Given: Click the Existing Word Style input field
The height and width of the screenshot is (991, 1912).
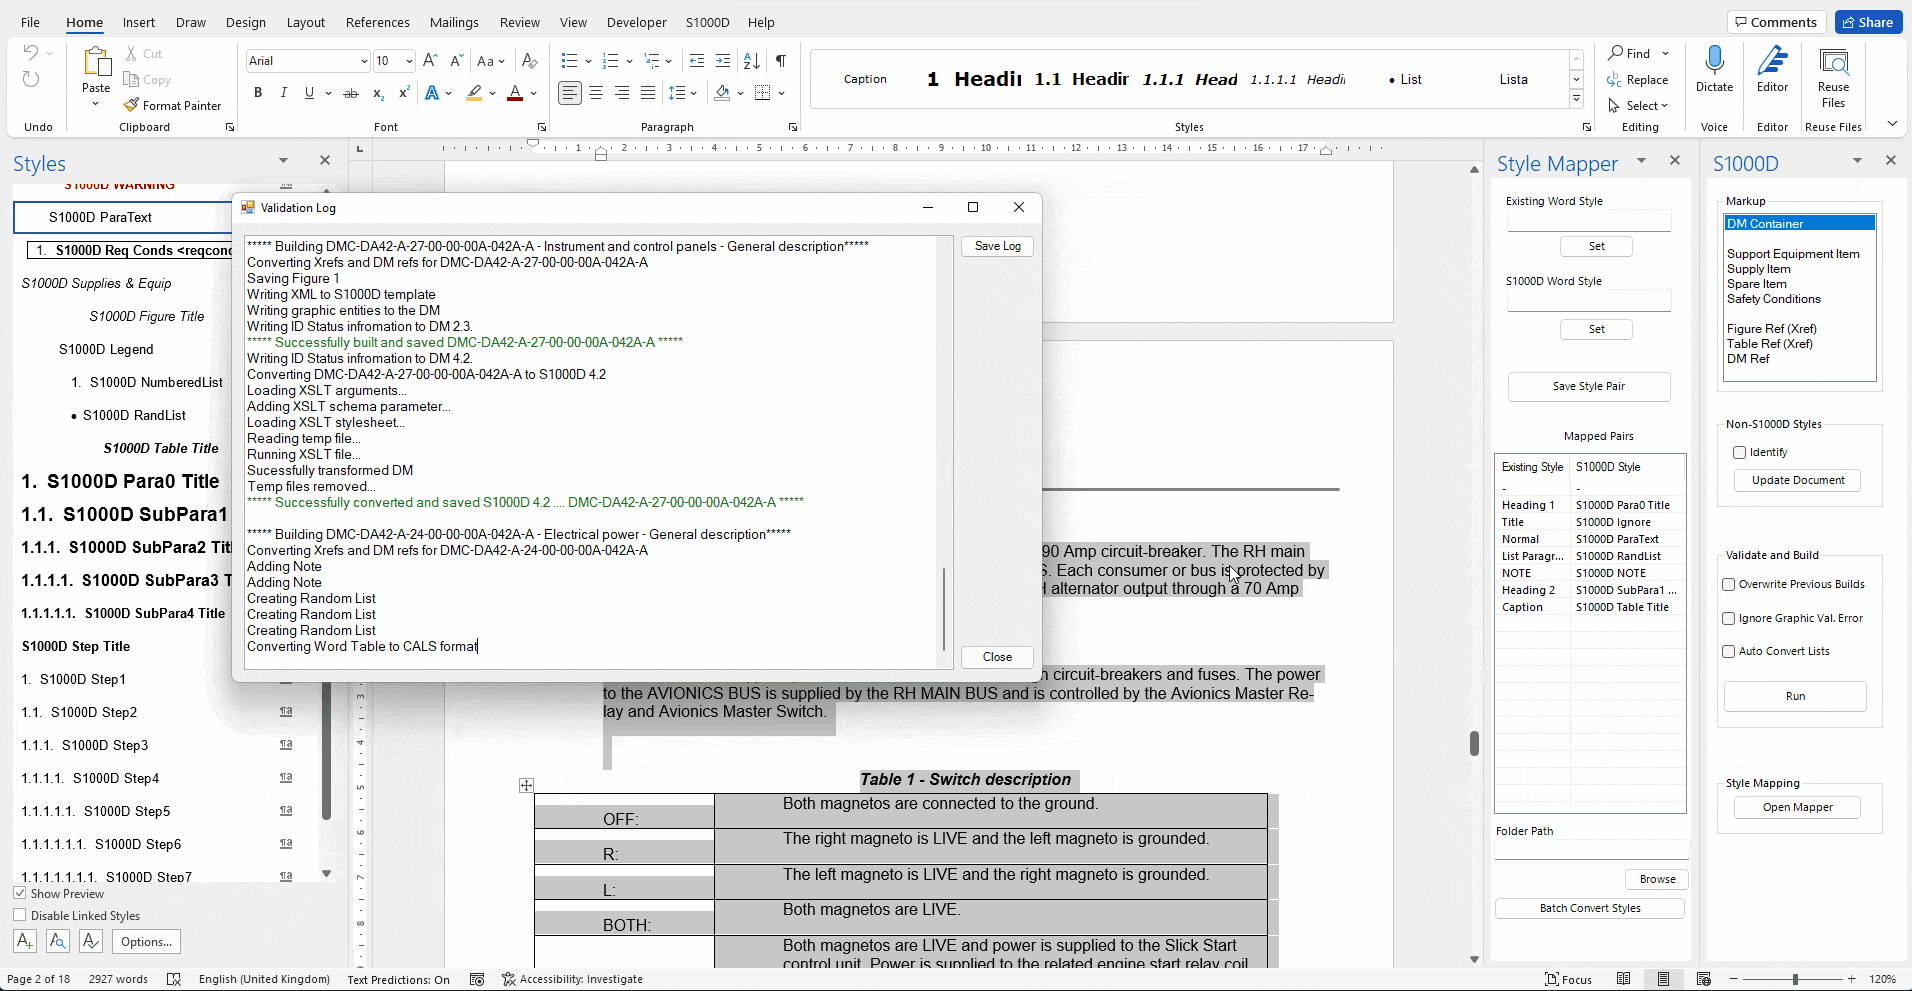Looking at the screenshot, I should [x=1589, y=220].
